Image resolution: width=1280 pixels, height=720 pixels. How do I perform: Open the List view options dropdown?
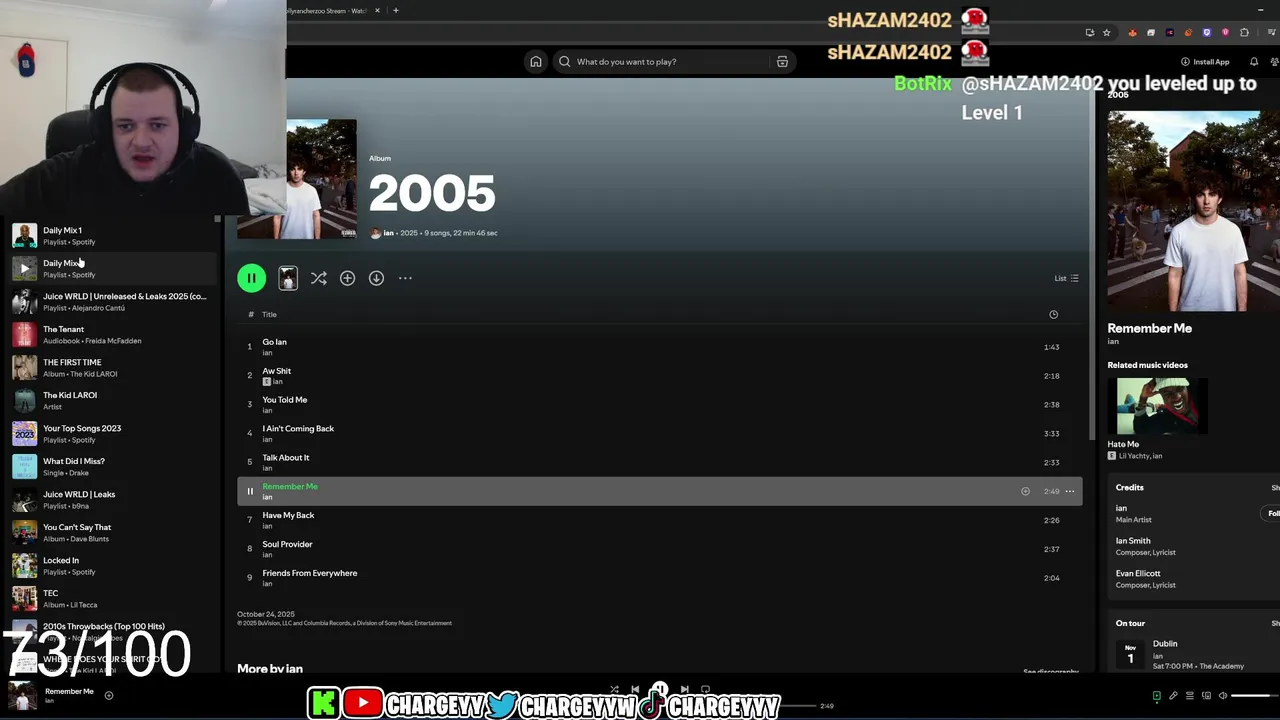pyautogui.click(x=1066, y=278)
